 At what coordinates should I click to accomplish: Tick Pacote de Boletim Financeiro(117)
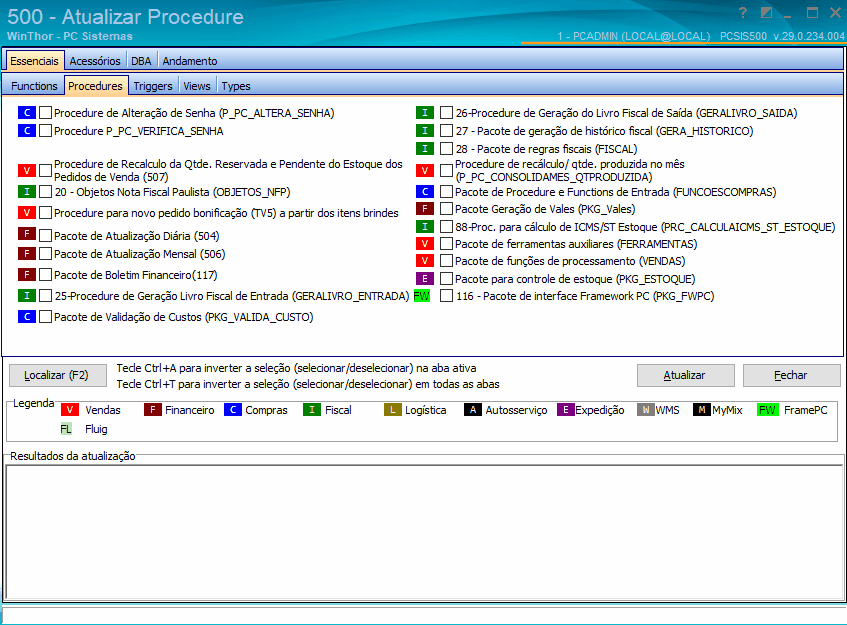click(45, 275)
